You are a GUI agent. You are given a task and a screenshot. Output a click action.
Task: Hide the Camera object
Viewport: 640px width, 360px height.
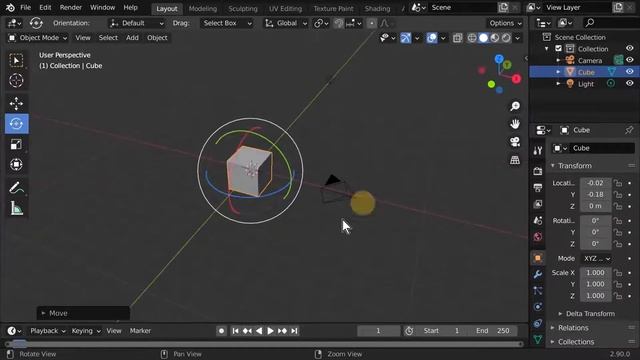pyautogui.click(x=630, y=60)
